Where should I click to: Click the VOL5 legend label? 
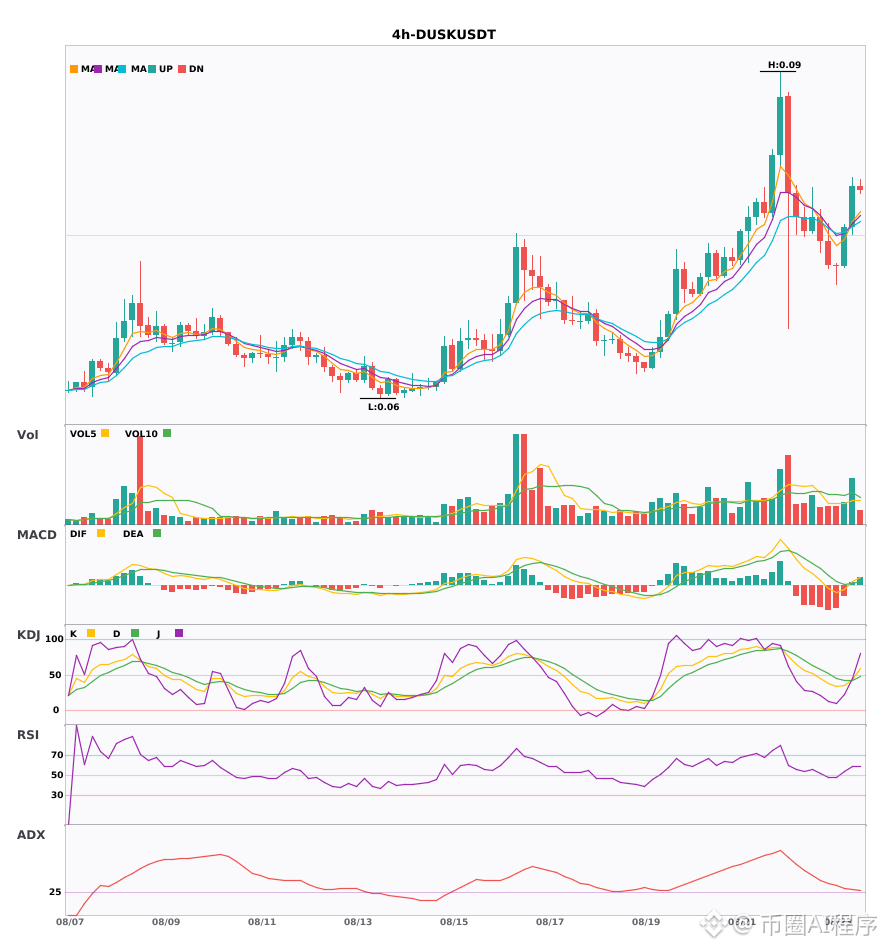(83, 434)
